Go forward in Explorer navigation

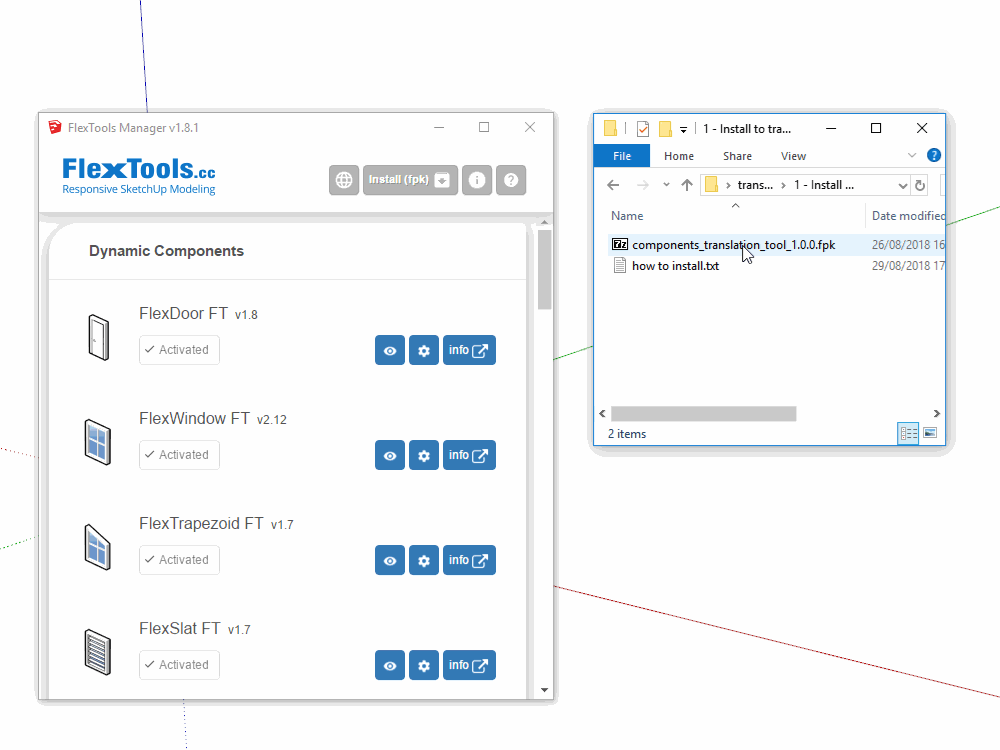coord(643,185)
